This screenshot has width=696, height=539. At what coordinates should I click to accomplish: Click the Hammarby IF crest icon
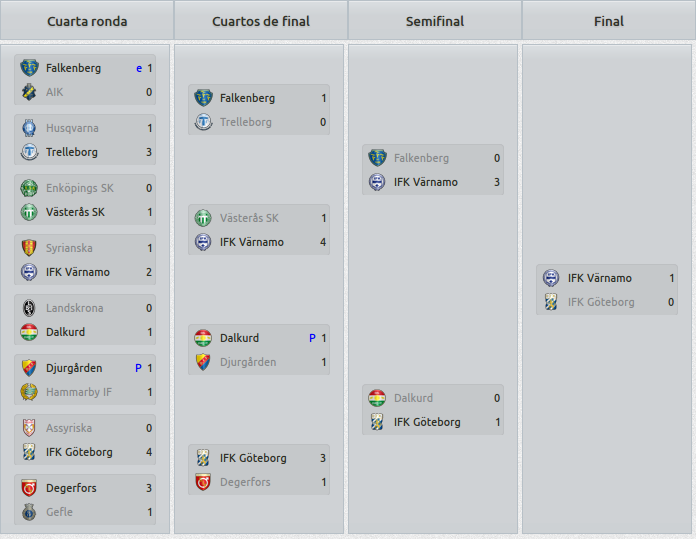29,392
